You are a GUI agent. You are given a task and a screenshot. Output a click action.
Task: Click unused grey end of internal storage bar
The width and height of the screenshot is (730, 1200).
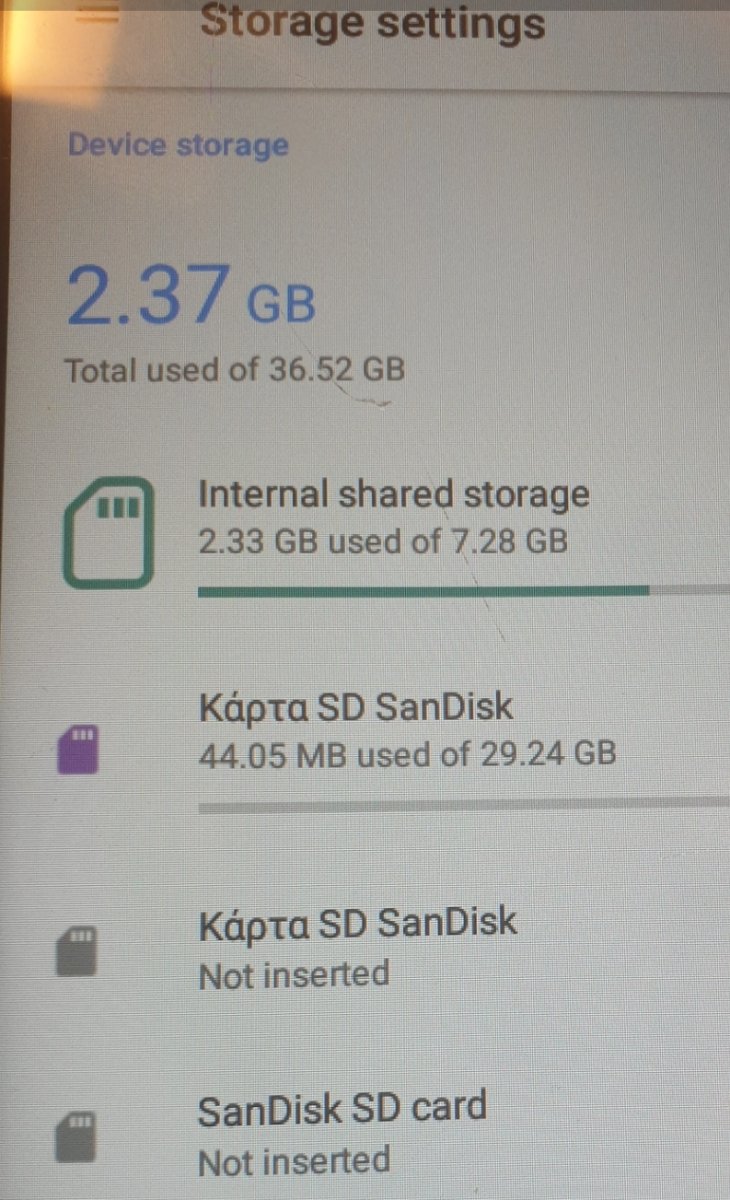690,591
